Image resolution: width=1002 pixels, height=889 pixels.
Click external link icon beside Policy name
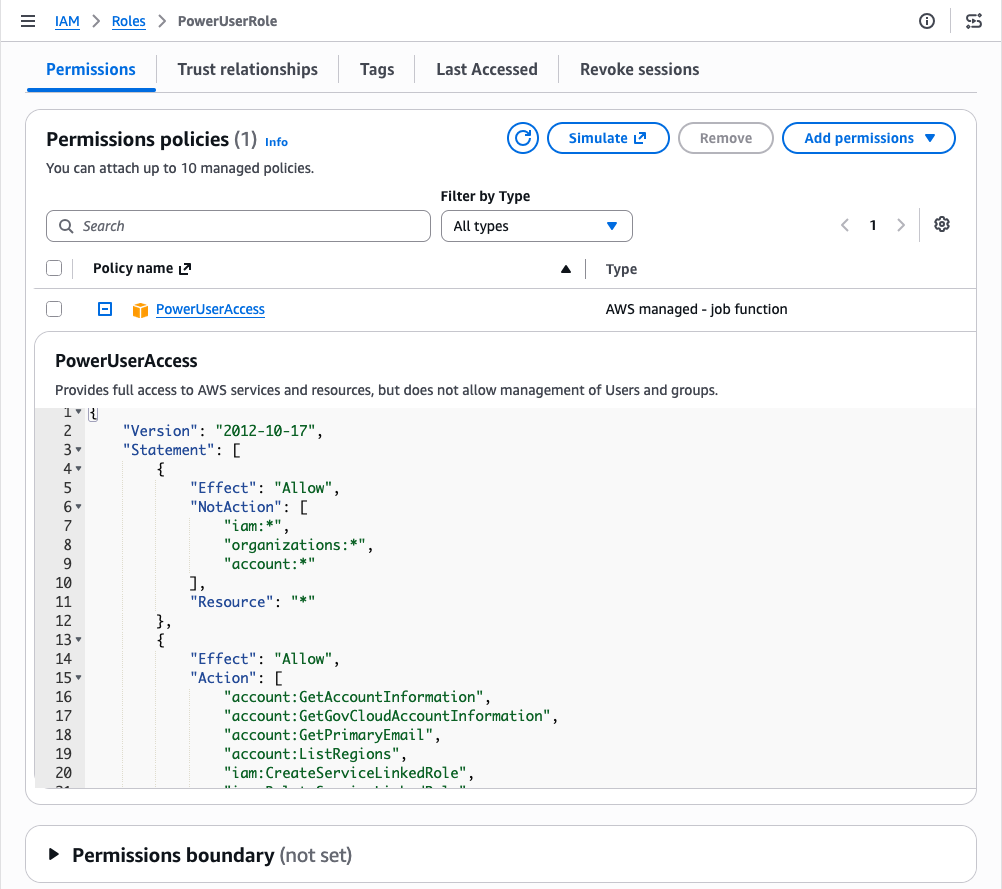pyautogui.click(x=185, y=269)
